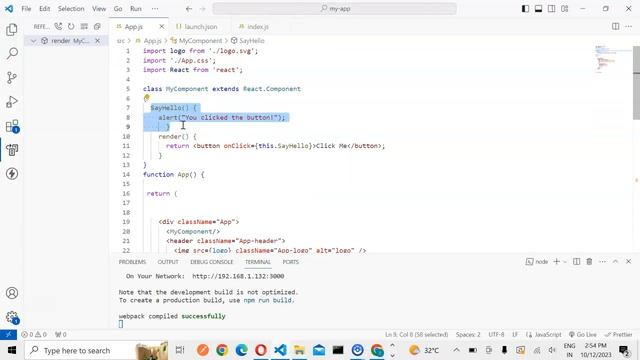Click the errors and warnings status item

pyautogui.click(x=34, y=335)
